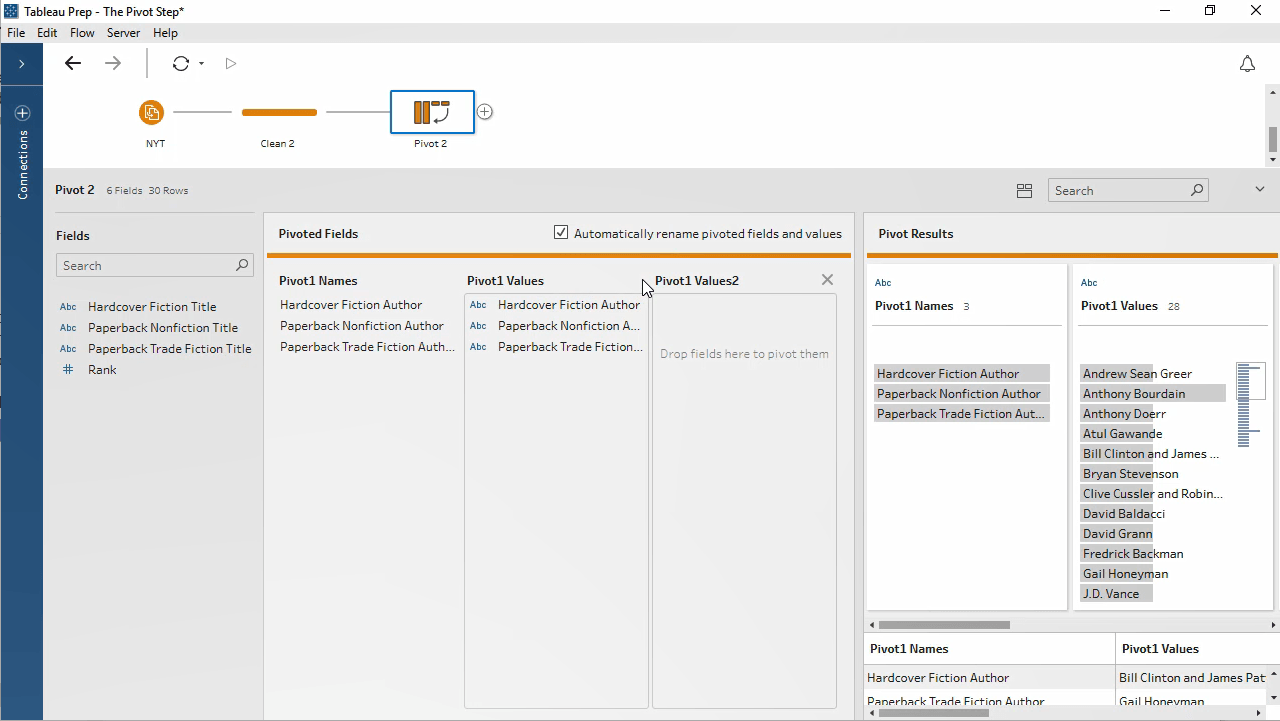This screenshot has height=721, width=1280.
Task: Add a step with plus after Pivot 2
Action: [485, 112]
